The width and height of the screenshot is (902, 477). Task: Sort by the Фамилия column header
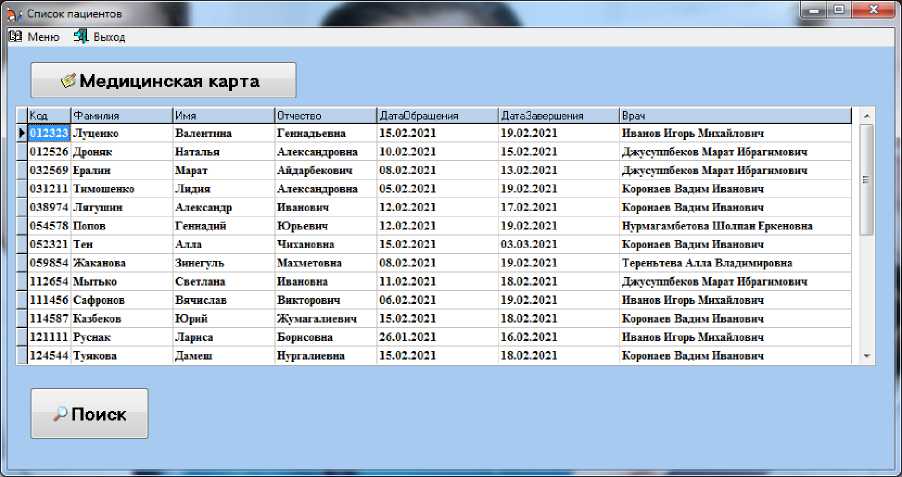coord(121,116)
